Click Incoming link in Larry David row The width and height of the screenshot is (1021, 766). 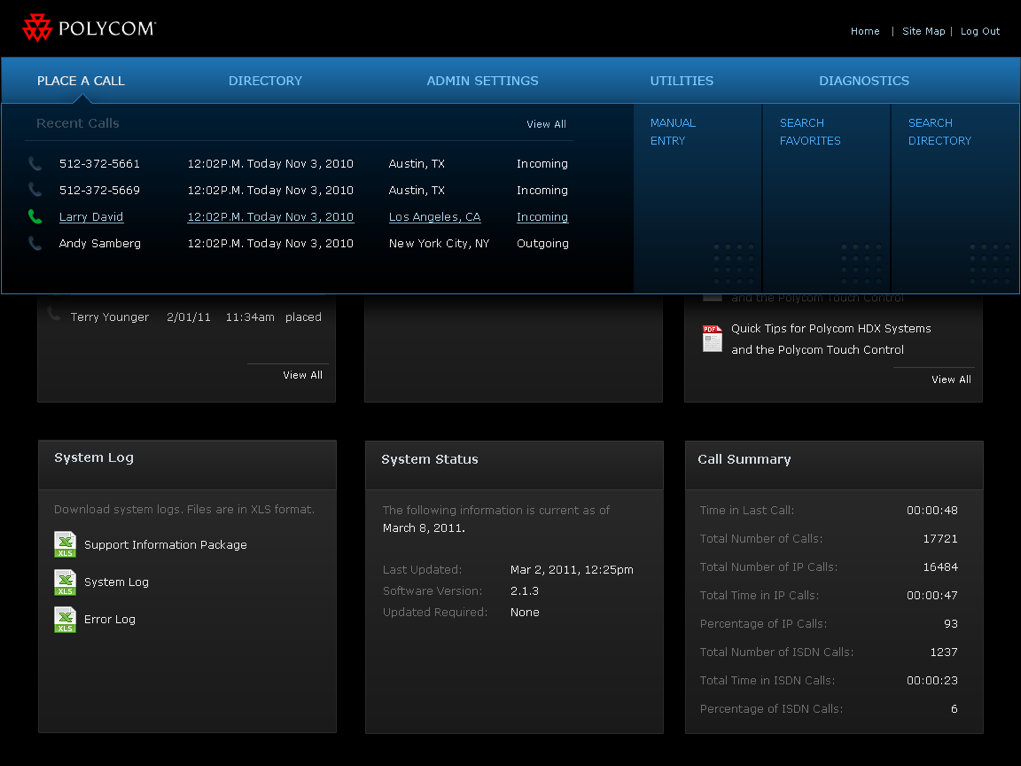pos(542,217)
